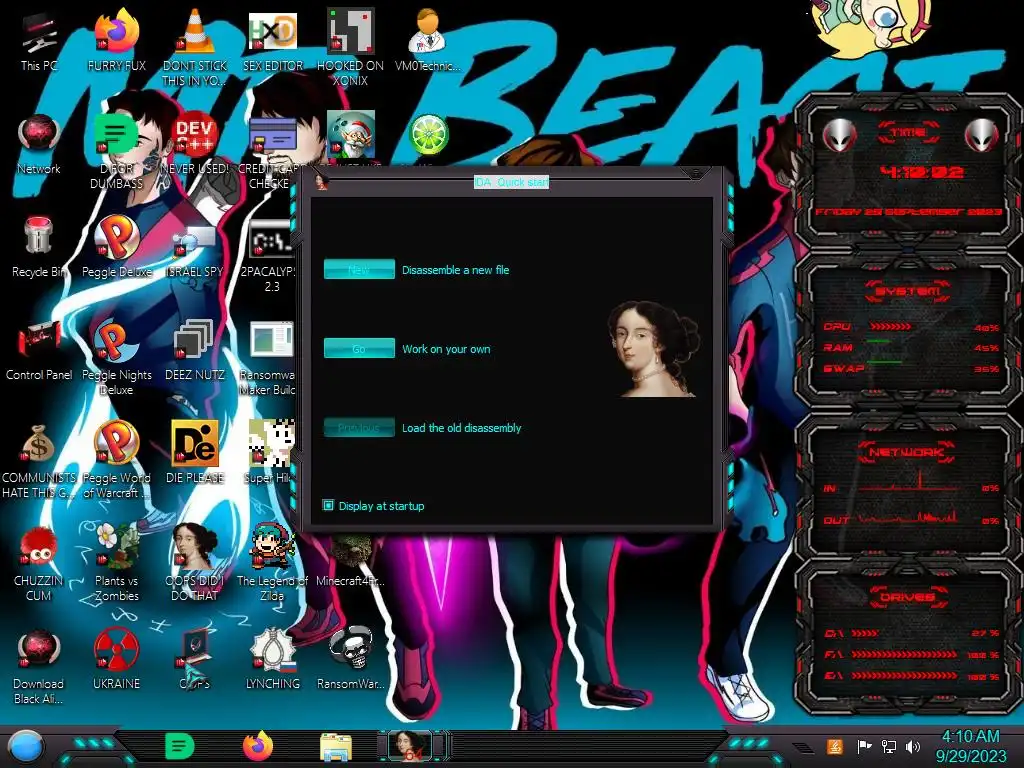The width and height of the screenshot is (1024, 768).
Task: Click Go to work on your own
Action: tap(359, 348)
